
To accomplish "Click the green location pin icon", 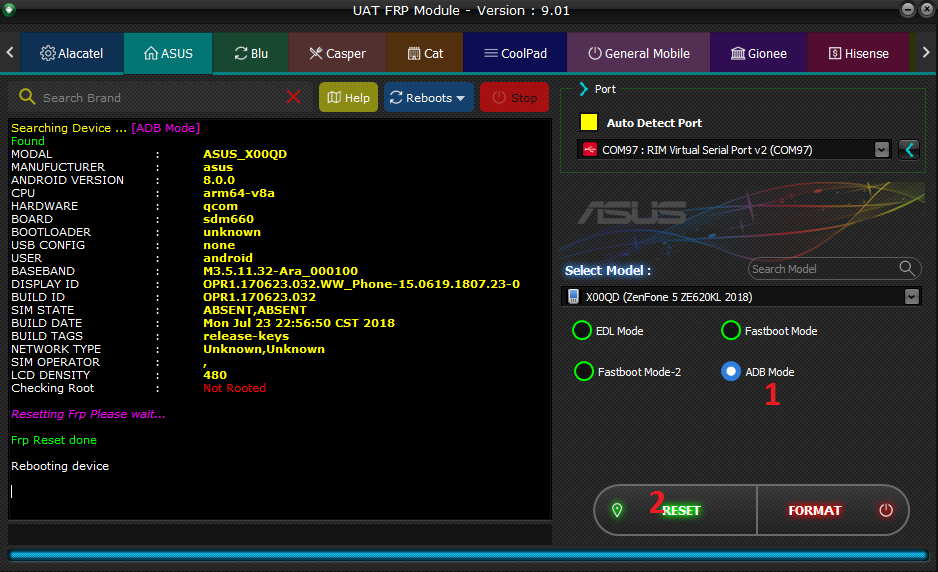I will tap(617, 510).
